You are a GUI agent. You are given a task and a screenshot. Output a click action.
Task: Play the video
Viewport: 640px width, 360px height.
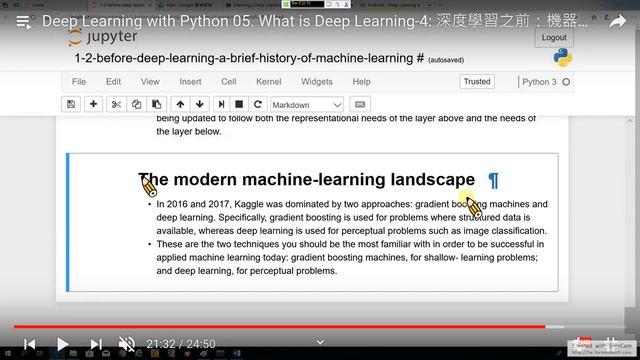pyautogui.click(x=62, y=344)
